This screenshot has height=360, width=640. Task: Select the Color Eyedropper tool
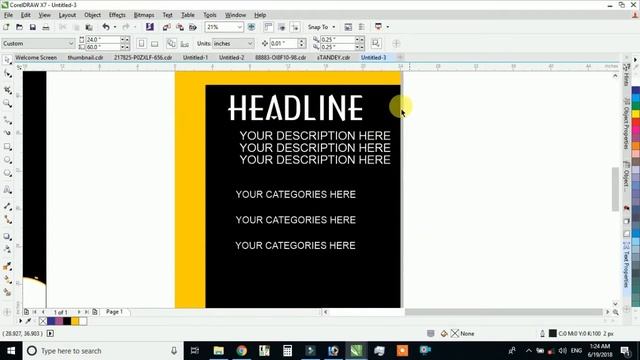7,266
